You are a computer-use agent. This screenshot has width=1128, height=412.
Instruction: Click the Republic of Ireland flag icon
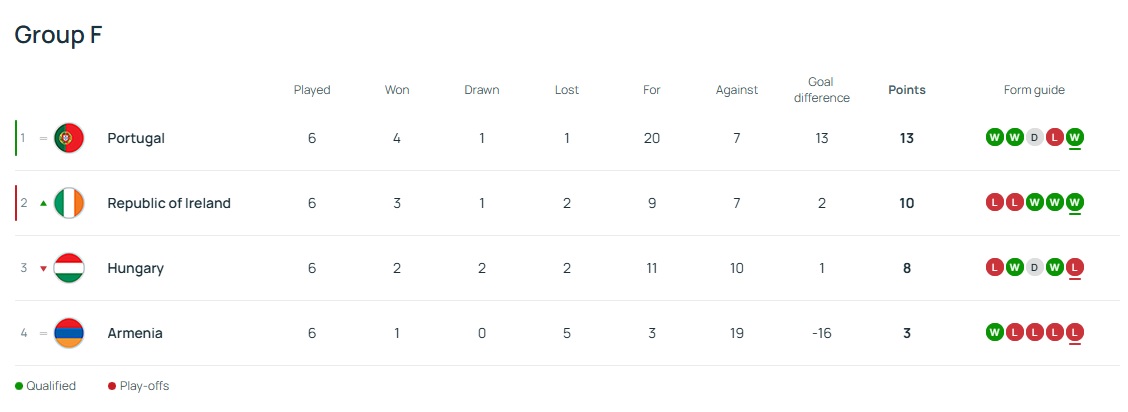coord(69,203)
